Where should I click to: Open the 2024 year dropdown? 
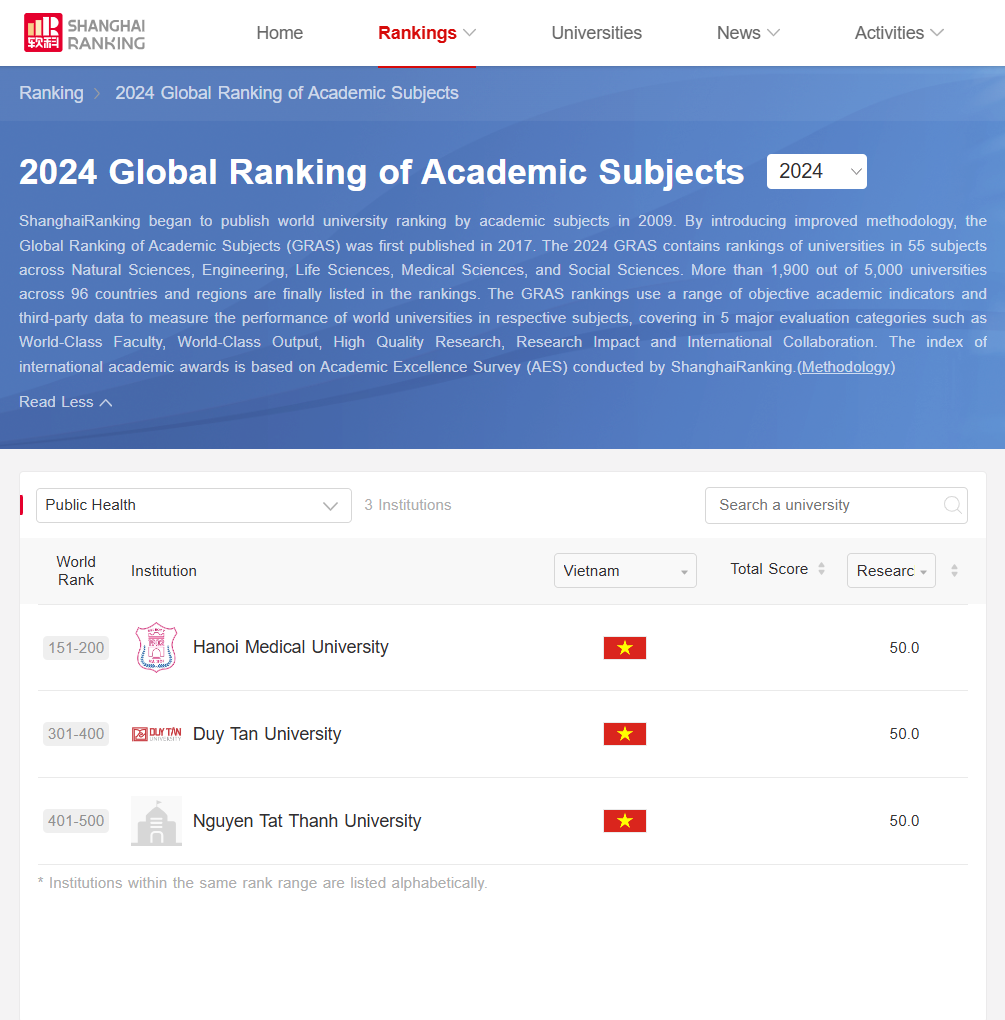click(816, 172)
